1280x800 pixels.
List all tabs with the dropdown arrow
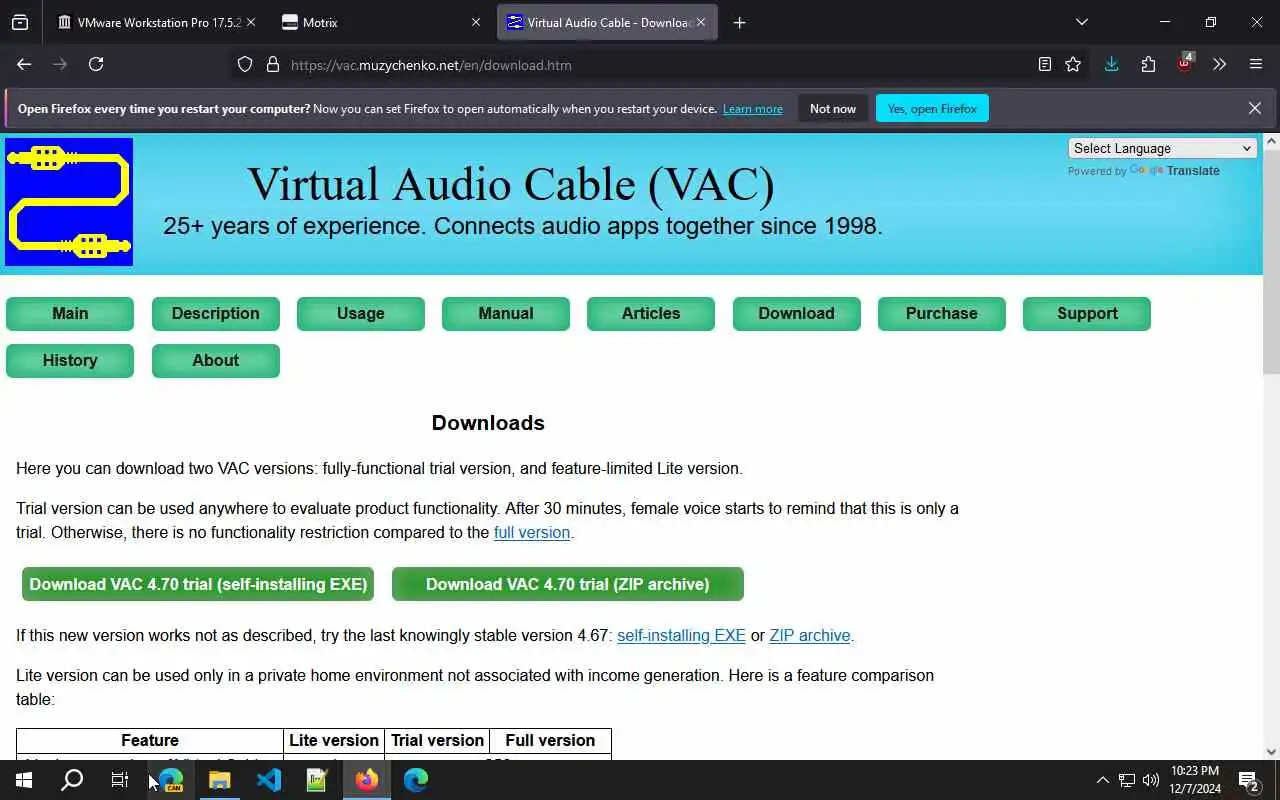pos(1081,22)
